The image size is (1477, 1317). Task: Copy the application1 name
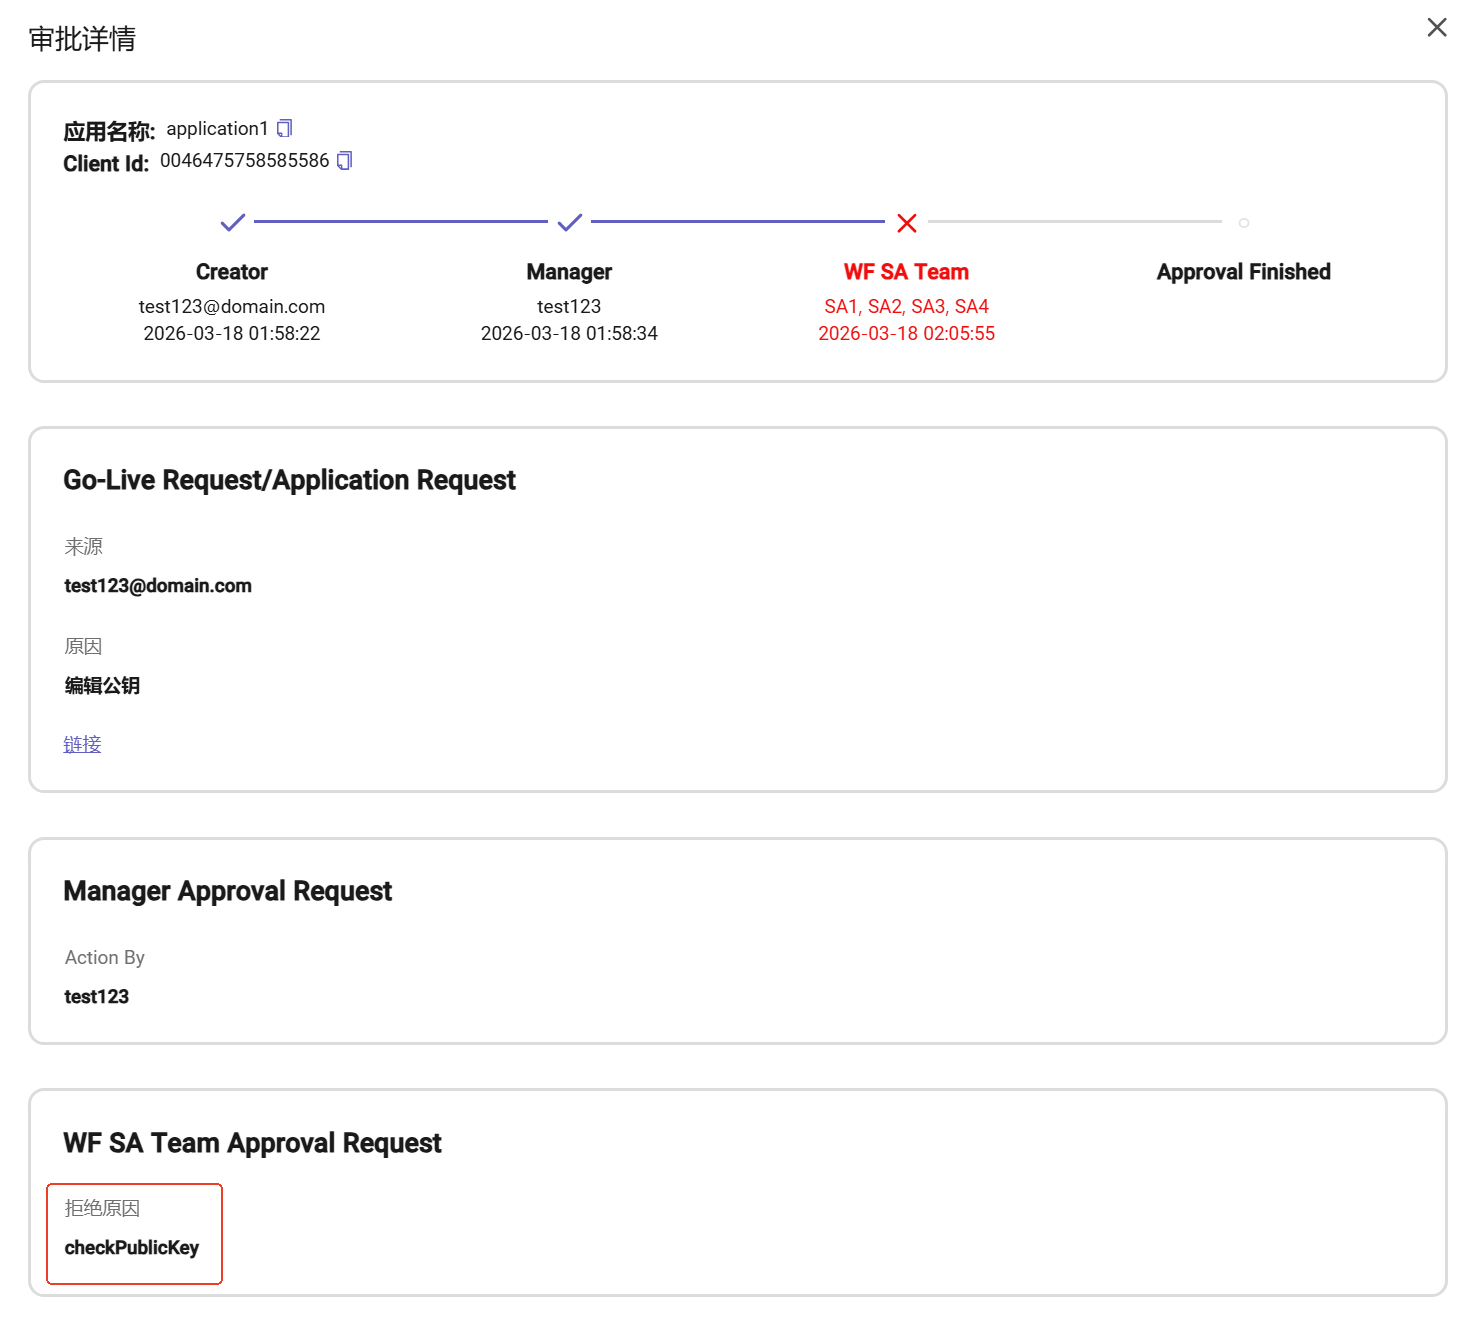[284, 128]
